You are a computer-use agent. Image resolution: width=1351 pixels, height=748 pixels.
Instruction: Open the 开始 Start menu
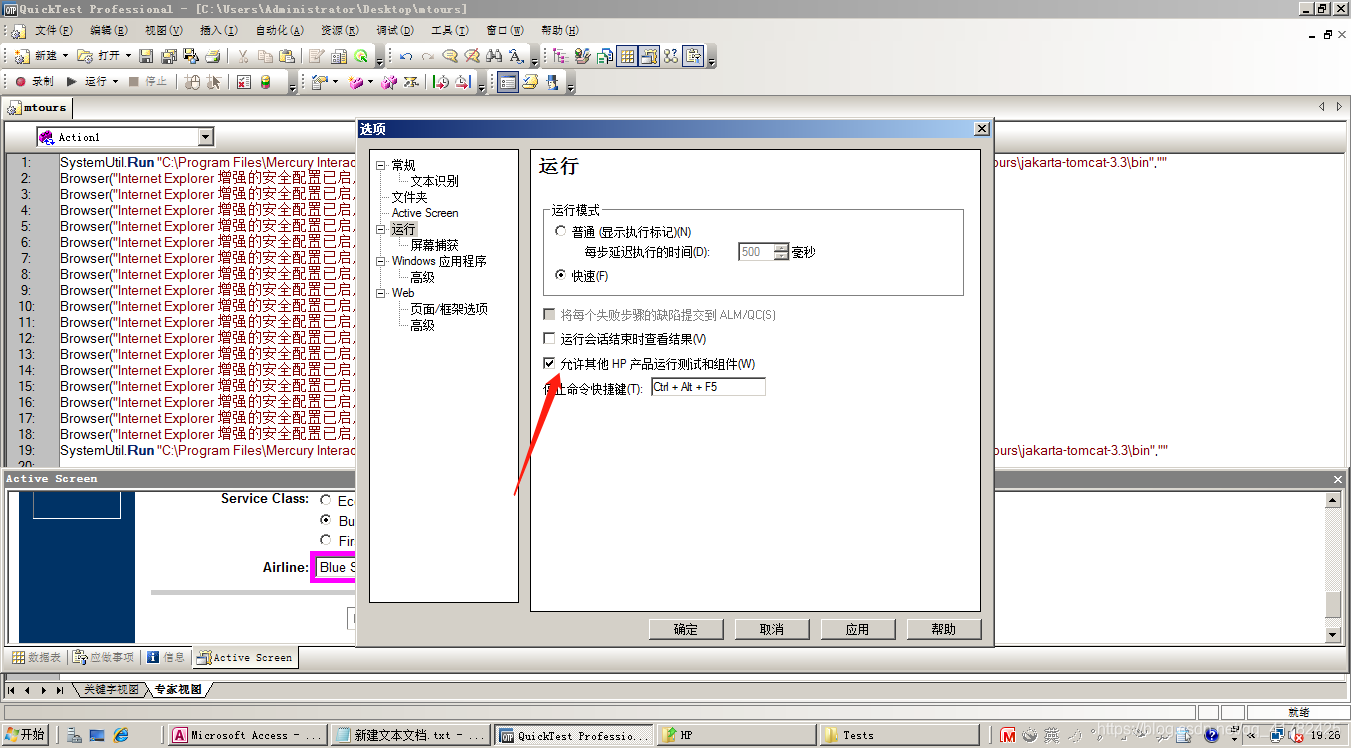[25, 735]
